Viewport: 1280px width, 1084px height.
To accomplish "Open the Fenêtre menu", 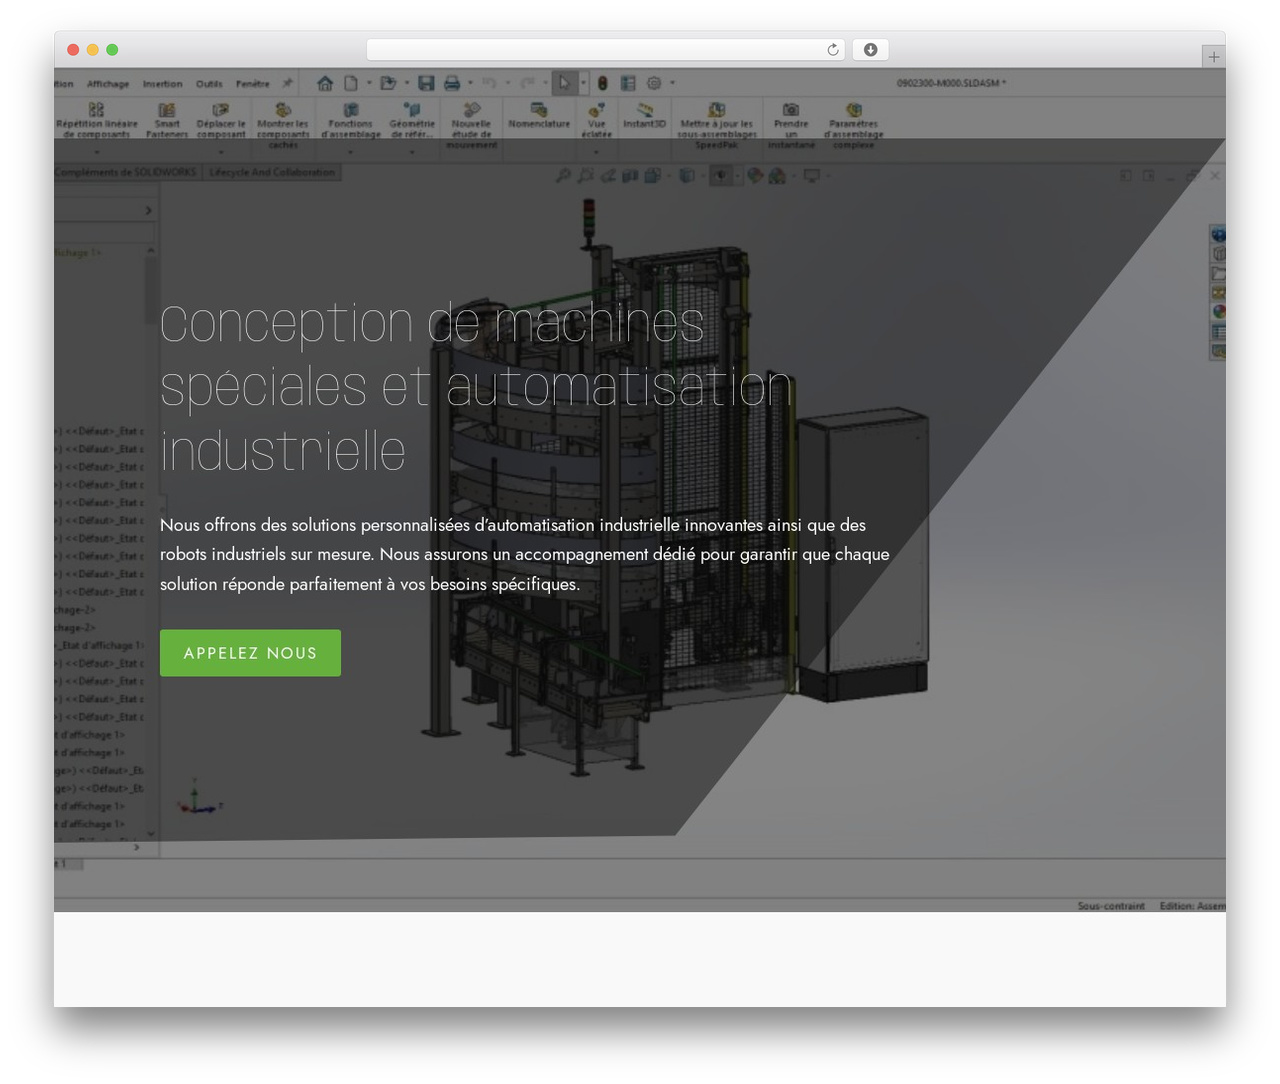I will pyautogui.click(x=253, y=84).
